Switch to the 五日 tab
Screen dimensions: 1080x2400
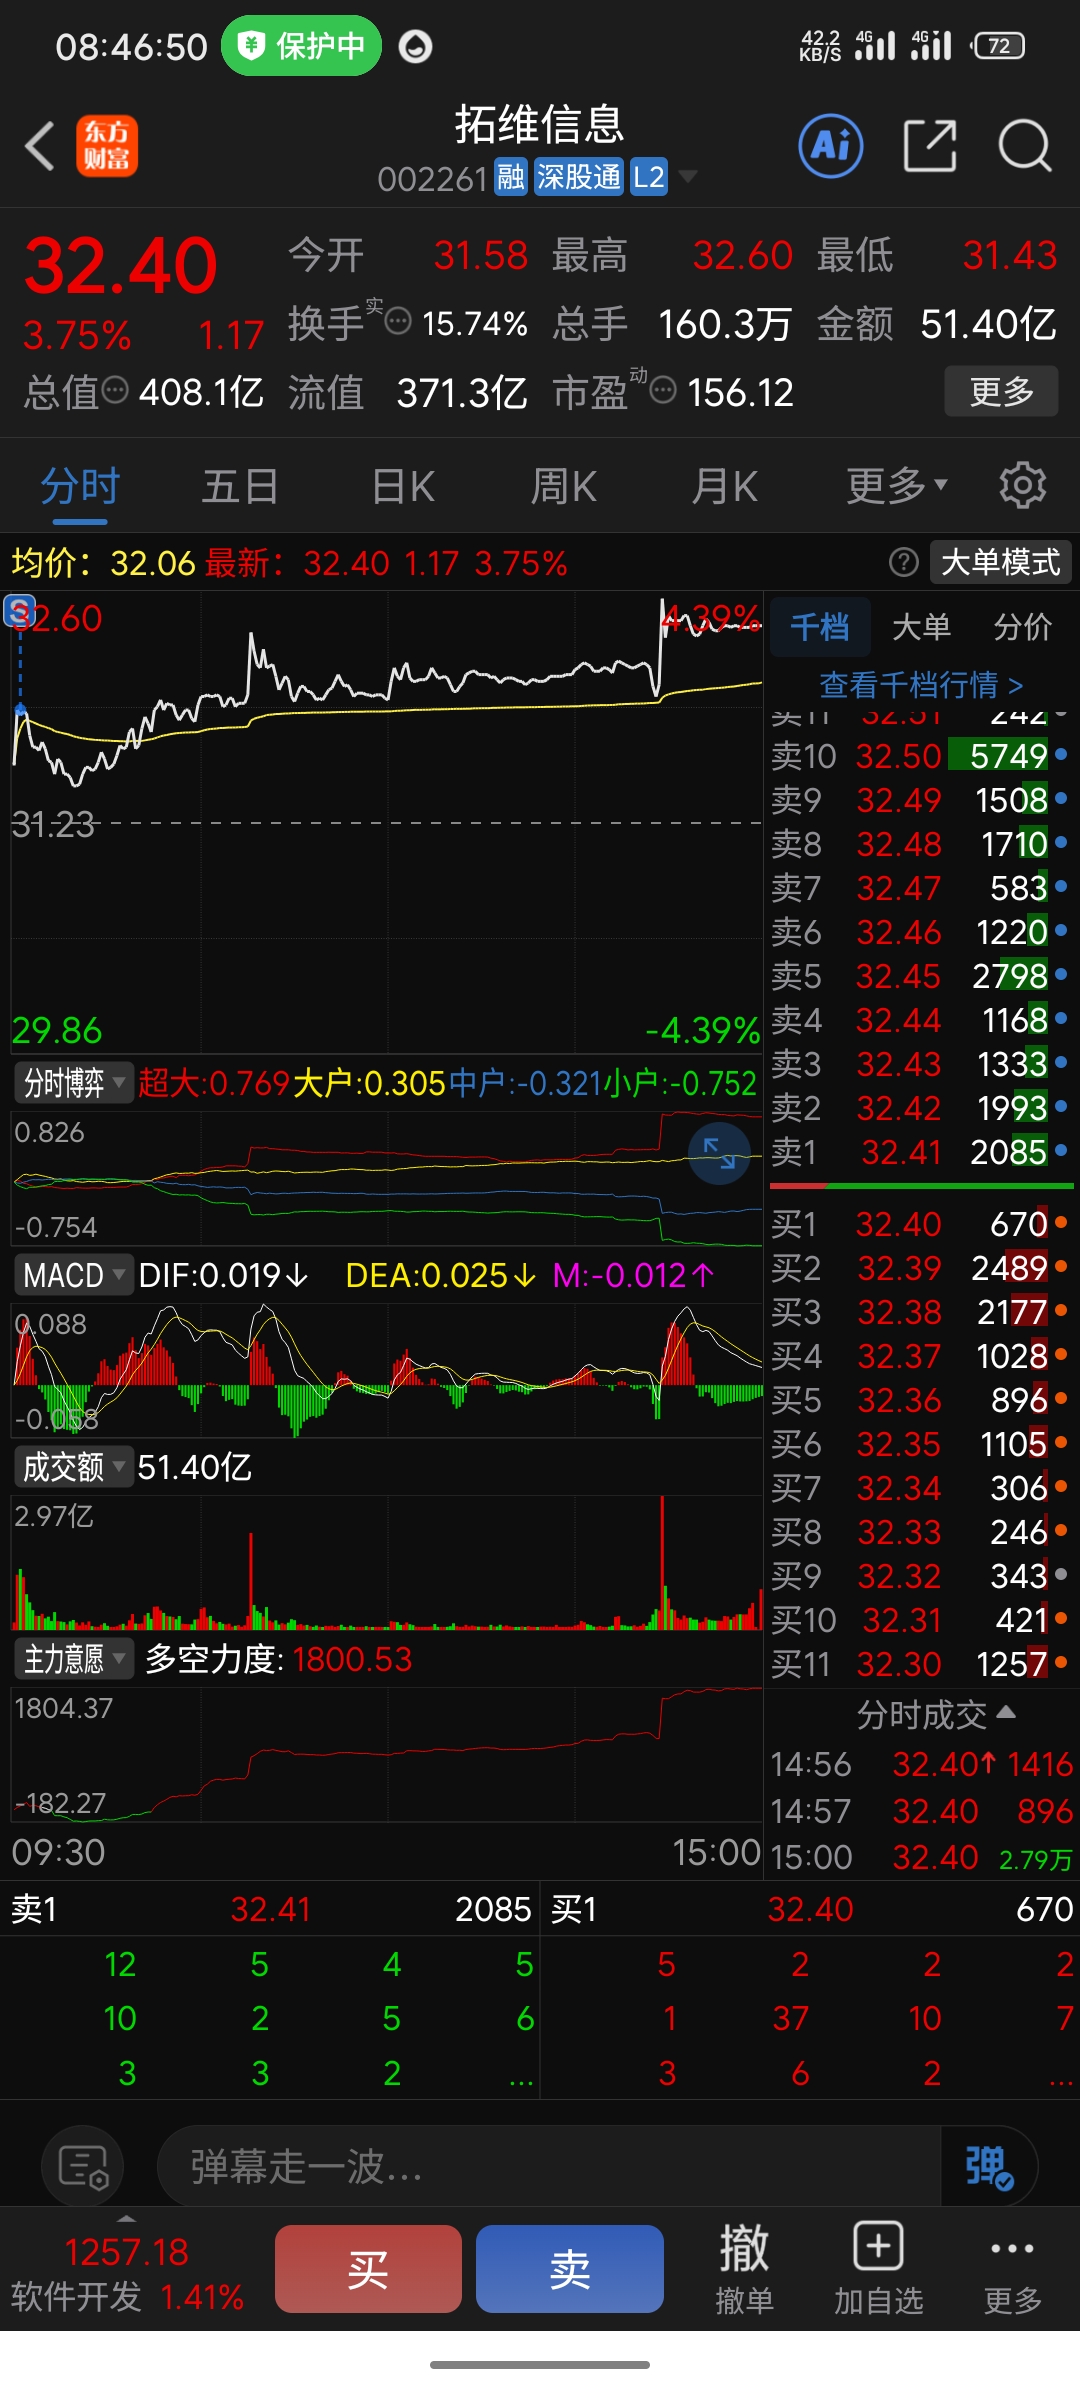(240, 487)
